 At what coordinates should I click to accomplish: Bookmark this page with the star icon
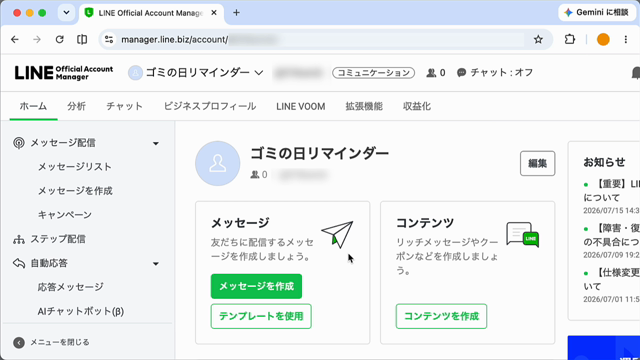[x=538, y=40]
